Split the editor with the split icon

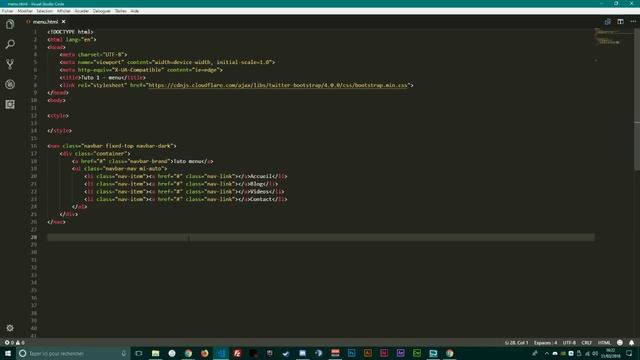620,22
